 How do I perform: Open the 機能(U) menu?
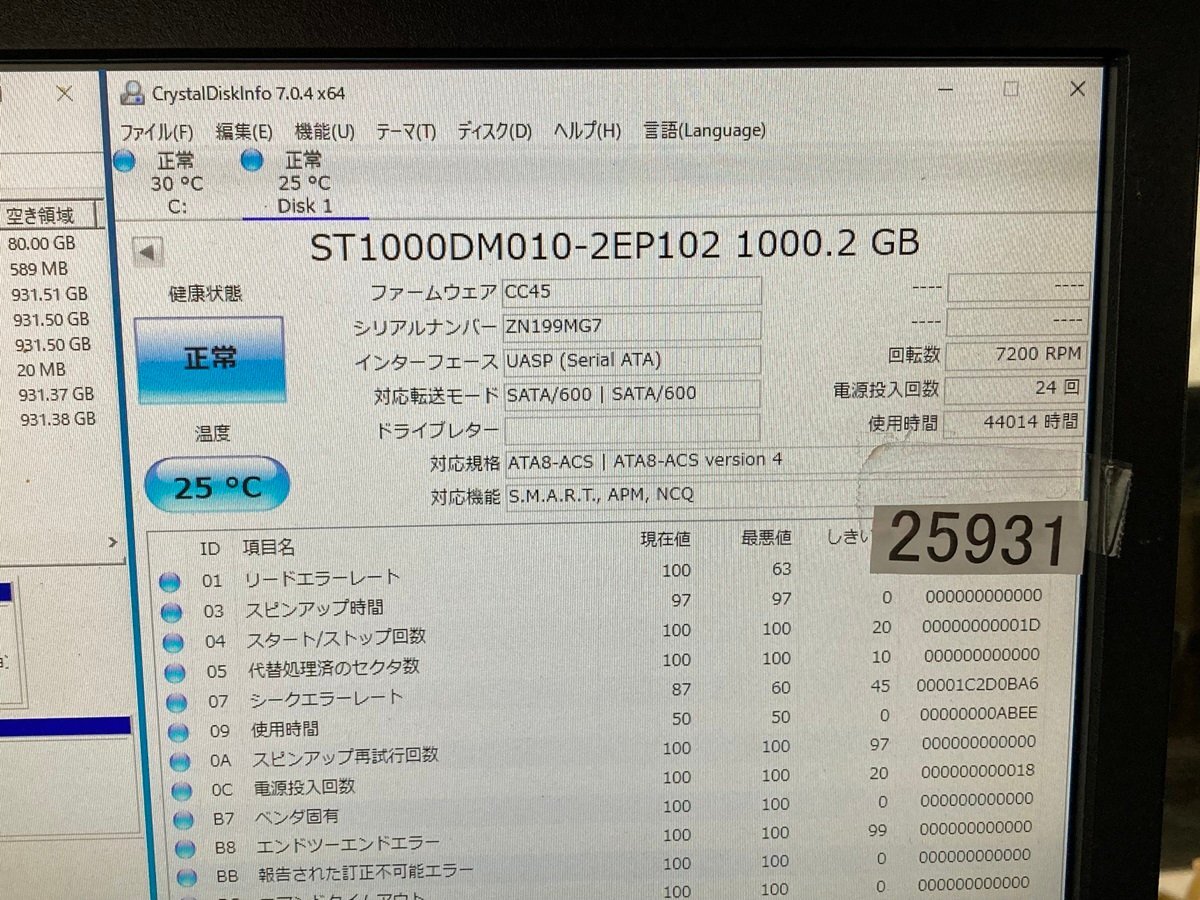tap(324, 131)
